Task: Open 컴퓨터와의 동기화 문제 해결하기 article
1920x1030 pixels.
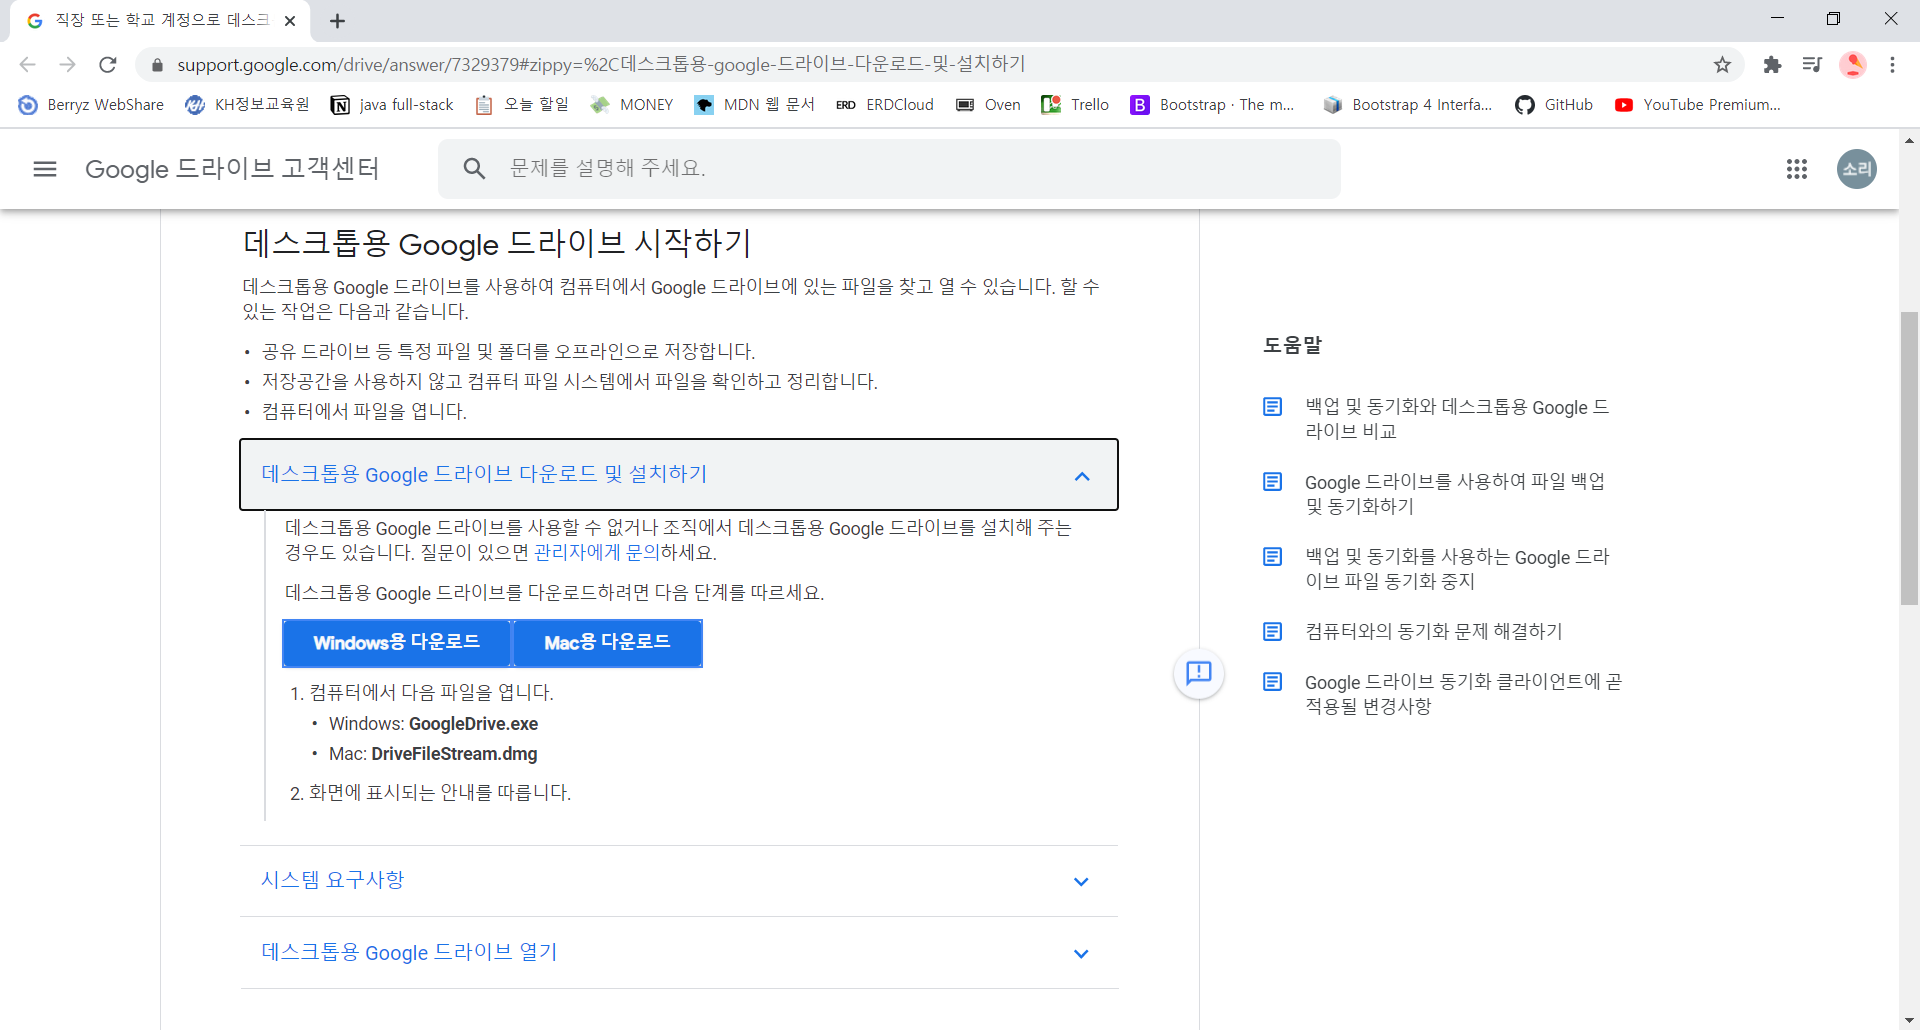Action: click(x=1433, y=632)
